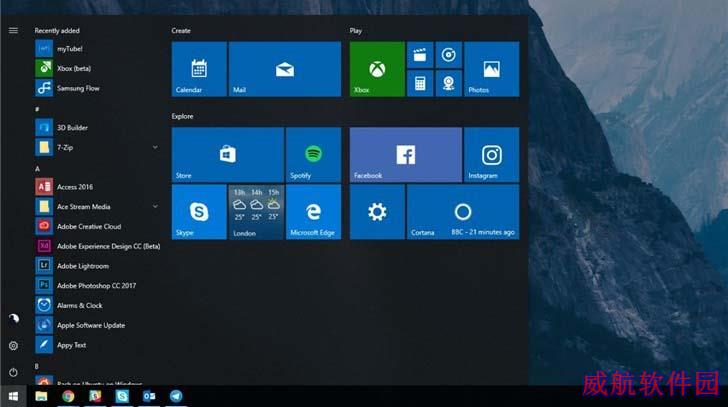This screenshot has height=407, width=728.
Task: Launch Google Chrome from the taskbar
Action: (x=68, y=396)
